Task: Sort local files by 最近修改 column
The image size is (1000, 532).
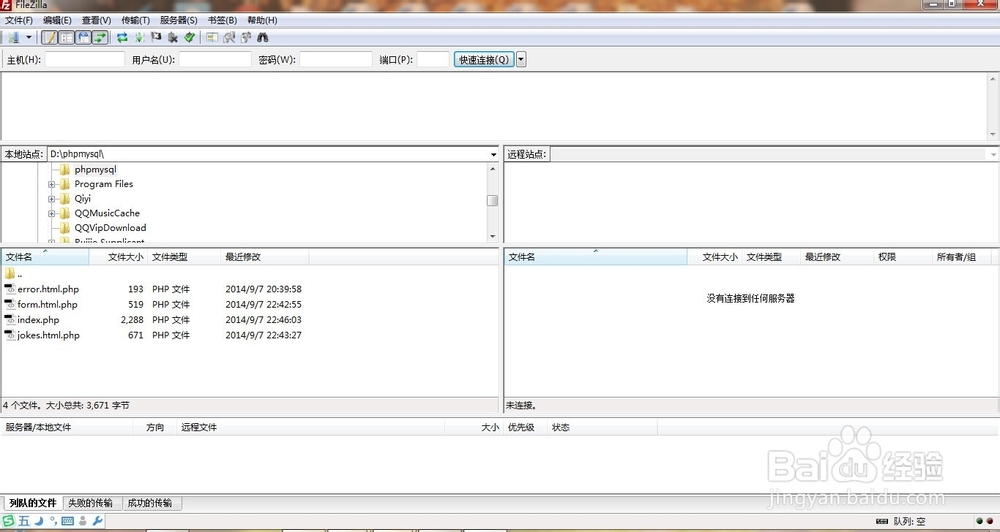Action: click(265, 257)
